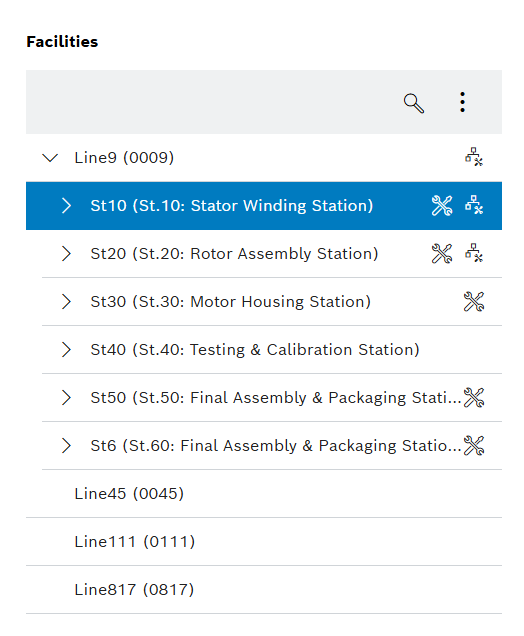Viewport: 524px width, 636px height.
Task: Expand the St20 Rotor Assembly Station node
Action: coord(66,254)
